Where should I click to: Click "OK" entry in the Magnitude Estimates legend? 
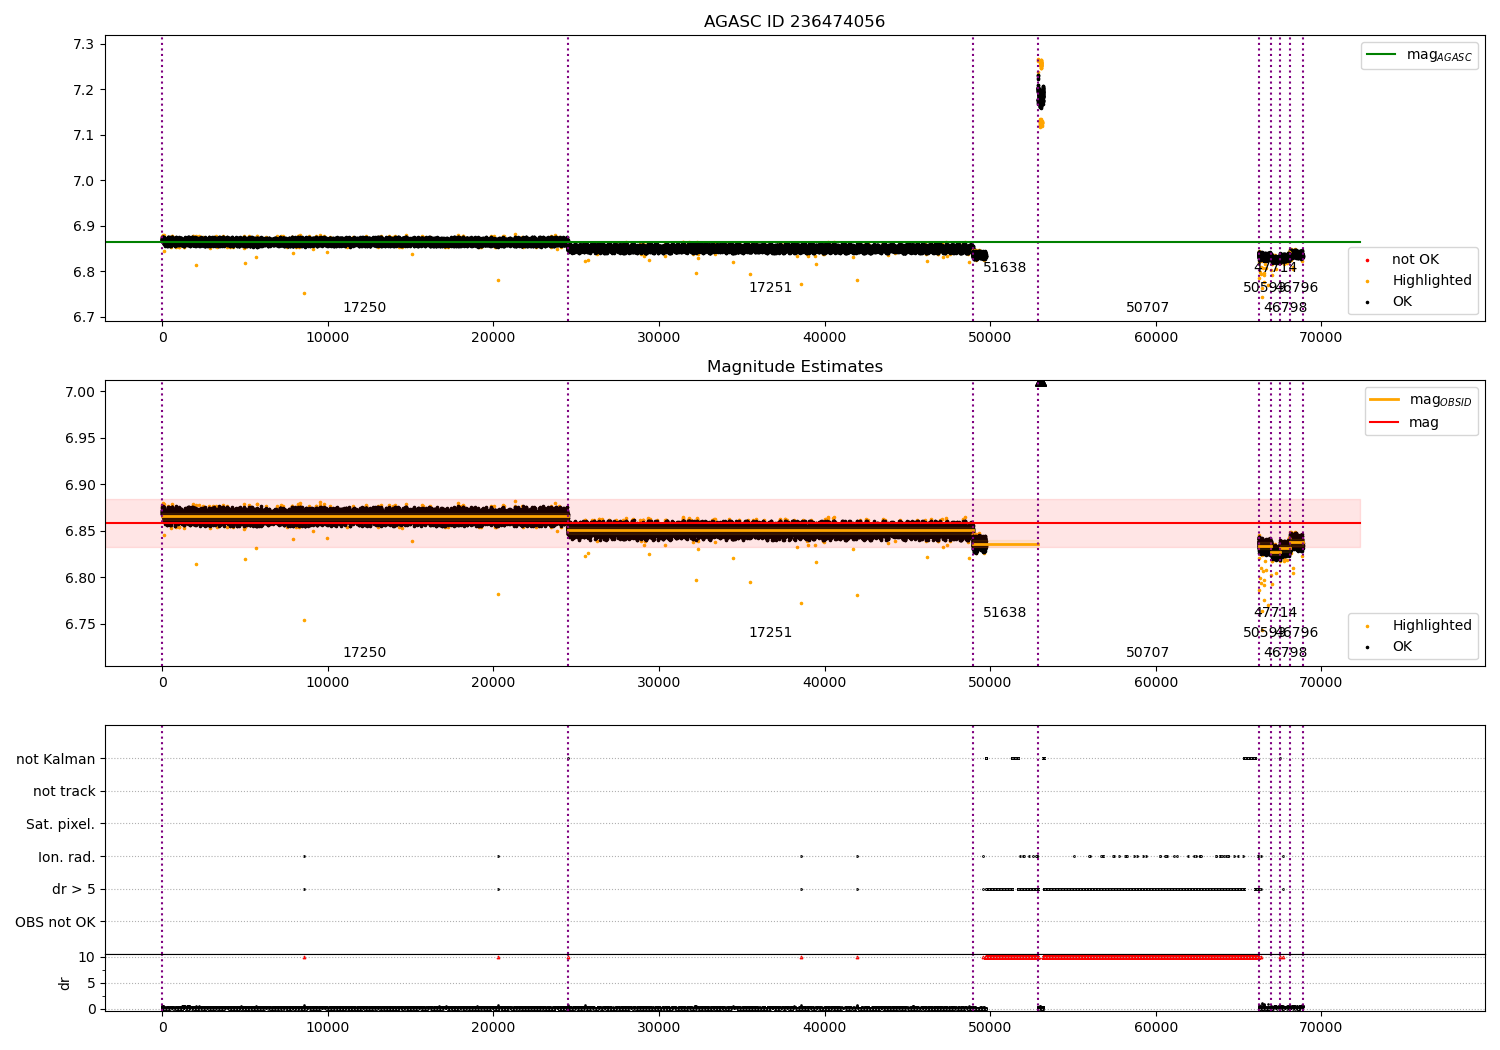click(x=1402, y=647)
